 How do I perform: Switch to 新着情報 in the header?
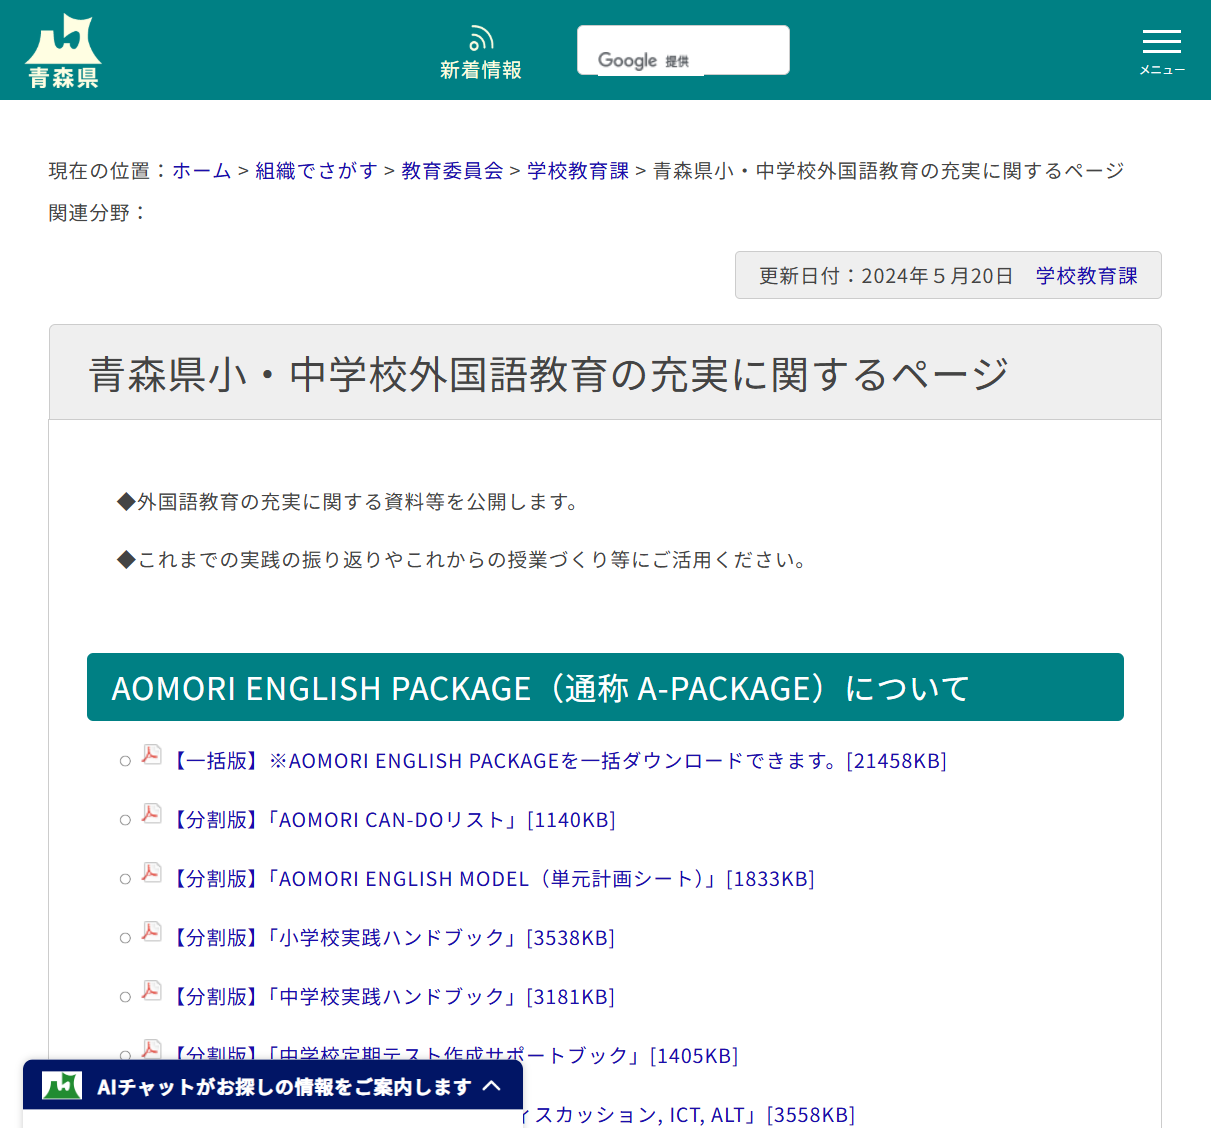(481, 70)
